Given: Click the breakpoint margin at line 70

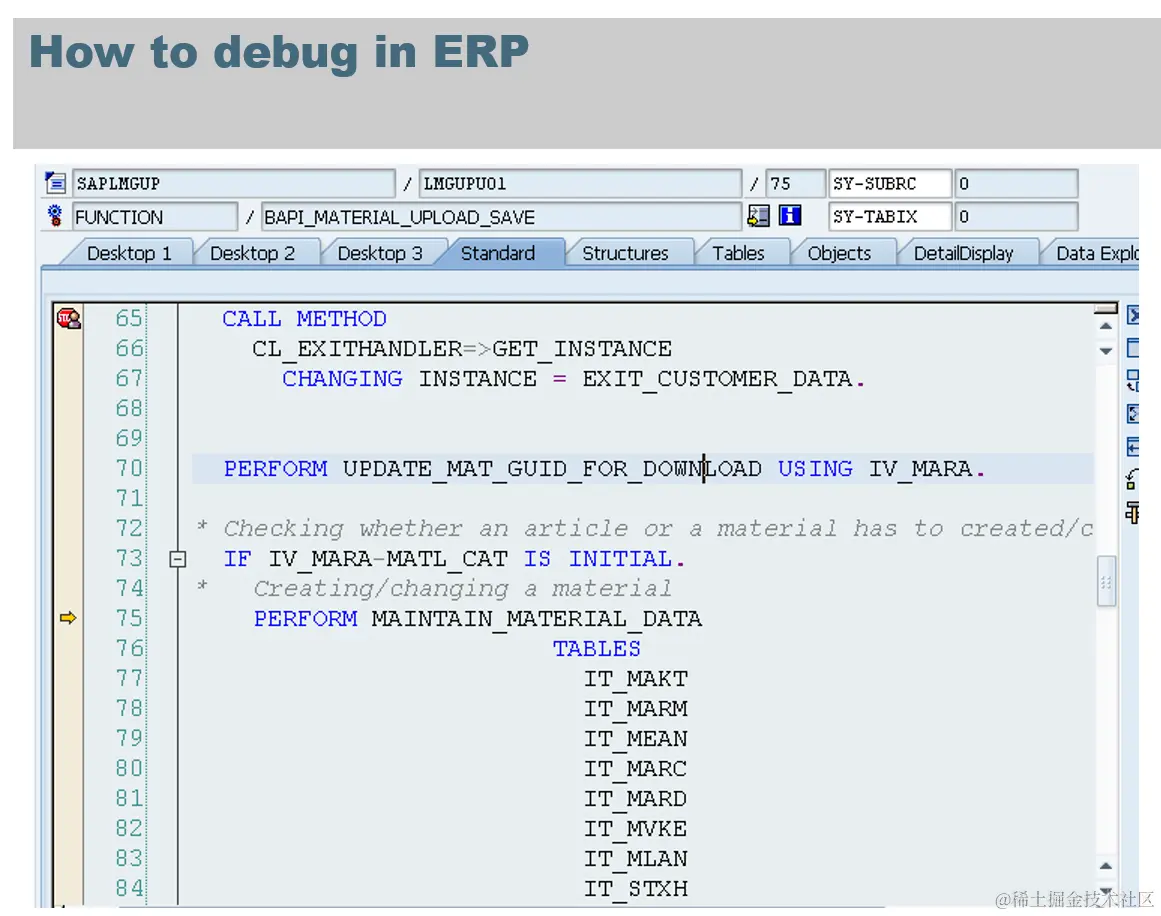Looking at the screenshot, I should pyautogui.click(x=68, y=468).
